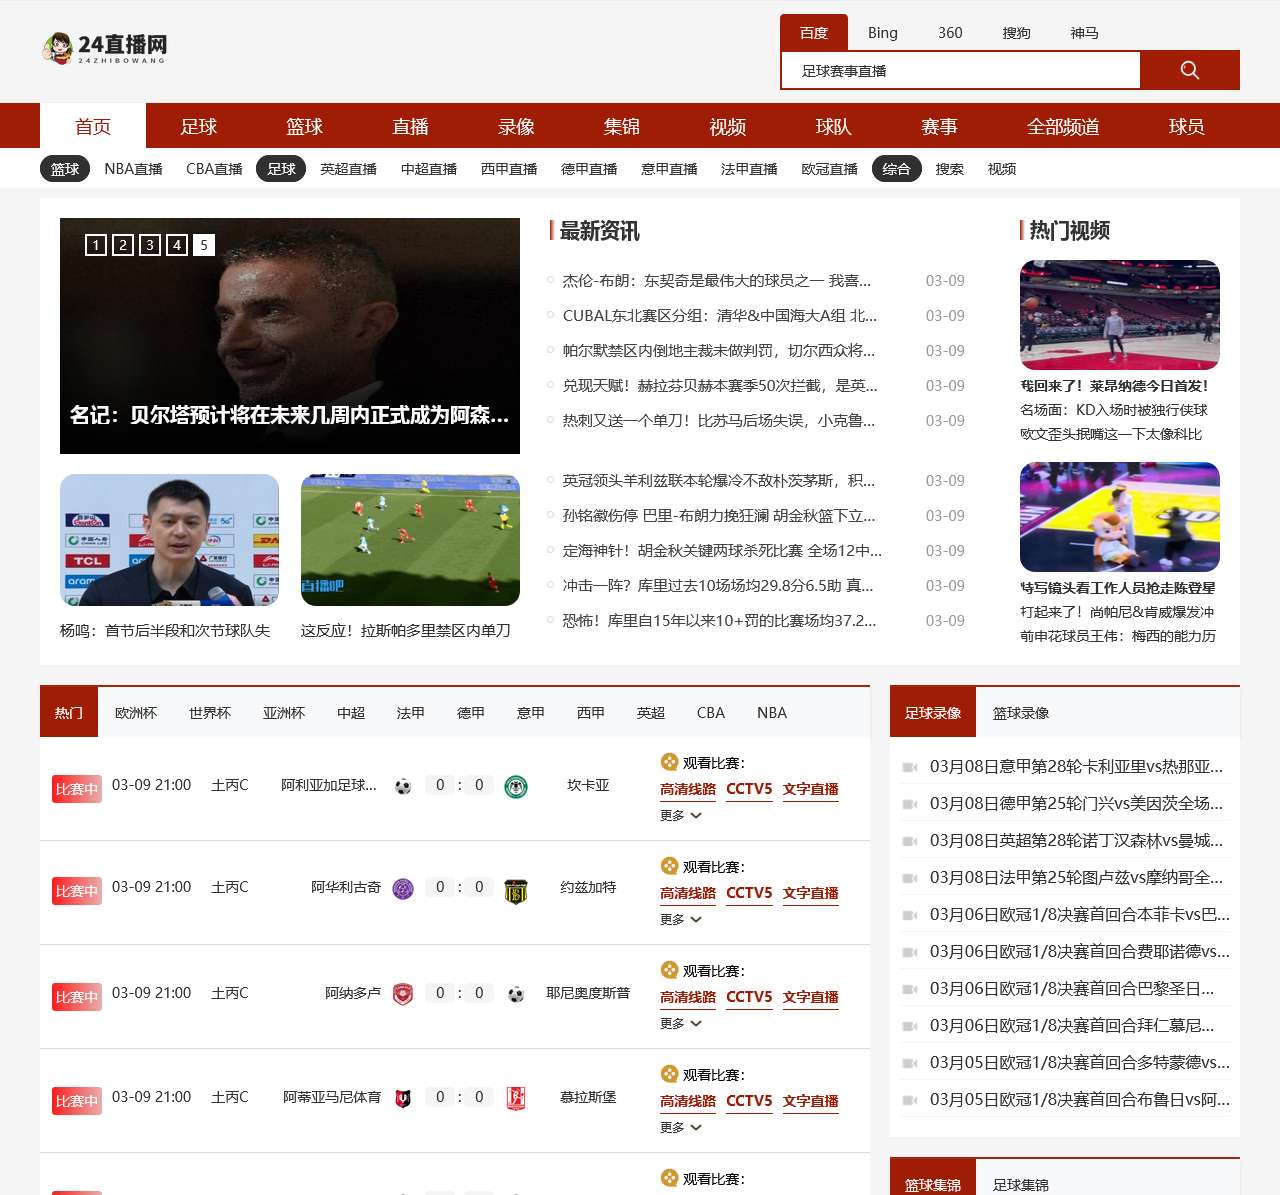
Task: Switch to the 欧洲杯 match tab
Action: [136, 713]
